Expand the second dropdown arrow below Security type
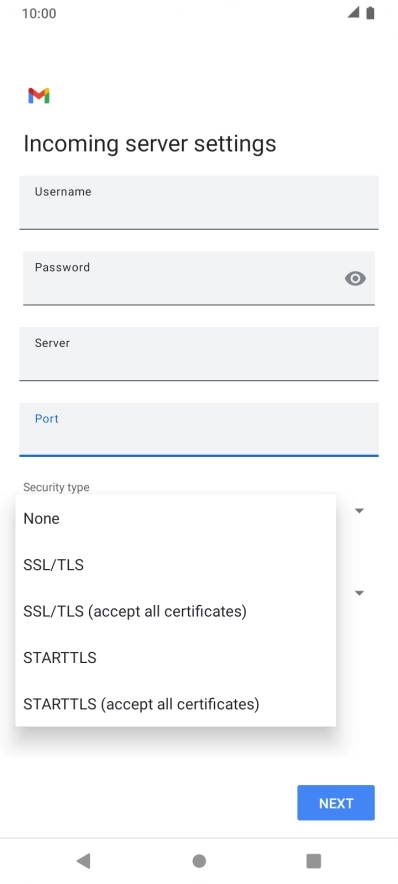The width and height of the screenshot is (398, 884). [359, 593]
